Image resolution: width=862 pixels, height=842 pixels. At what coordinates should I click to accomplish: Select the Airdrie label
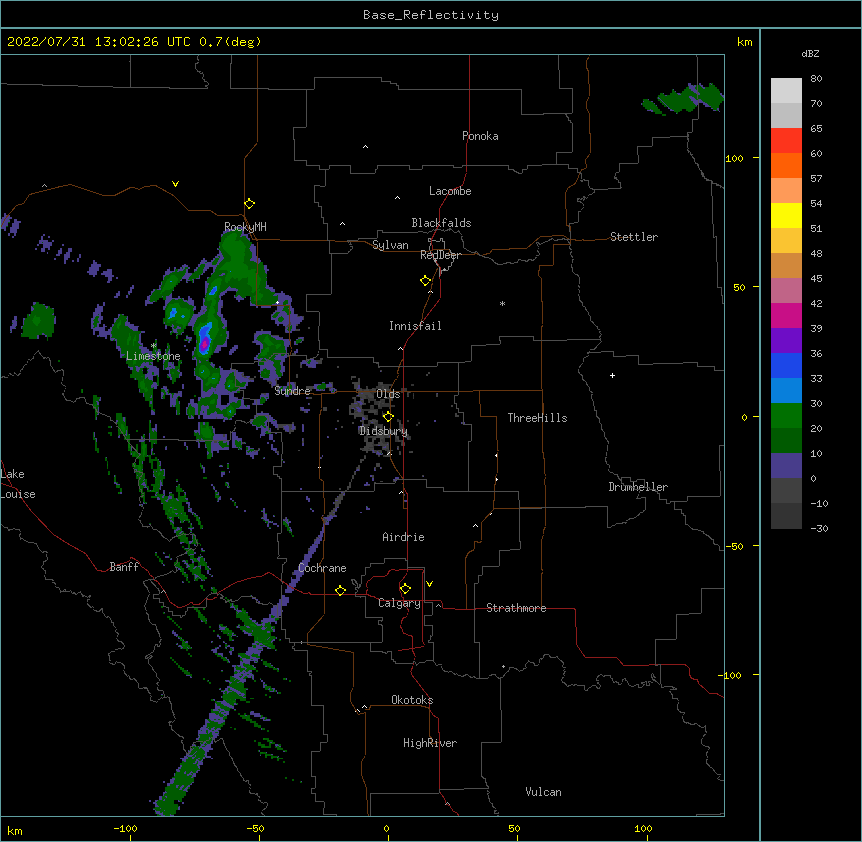point(403,537)
